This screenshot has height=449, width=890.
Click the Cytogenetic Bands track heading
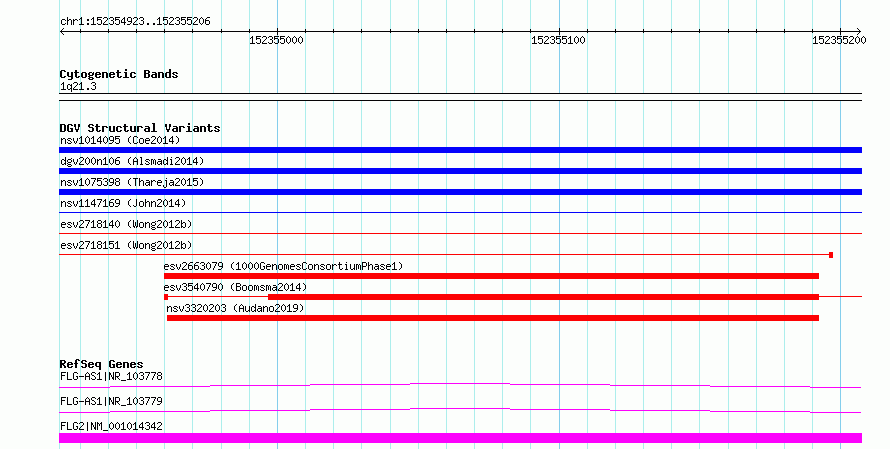point(119,74)
